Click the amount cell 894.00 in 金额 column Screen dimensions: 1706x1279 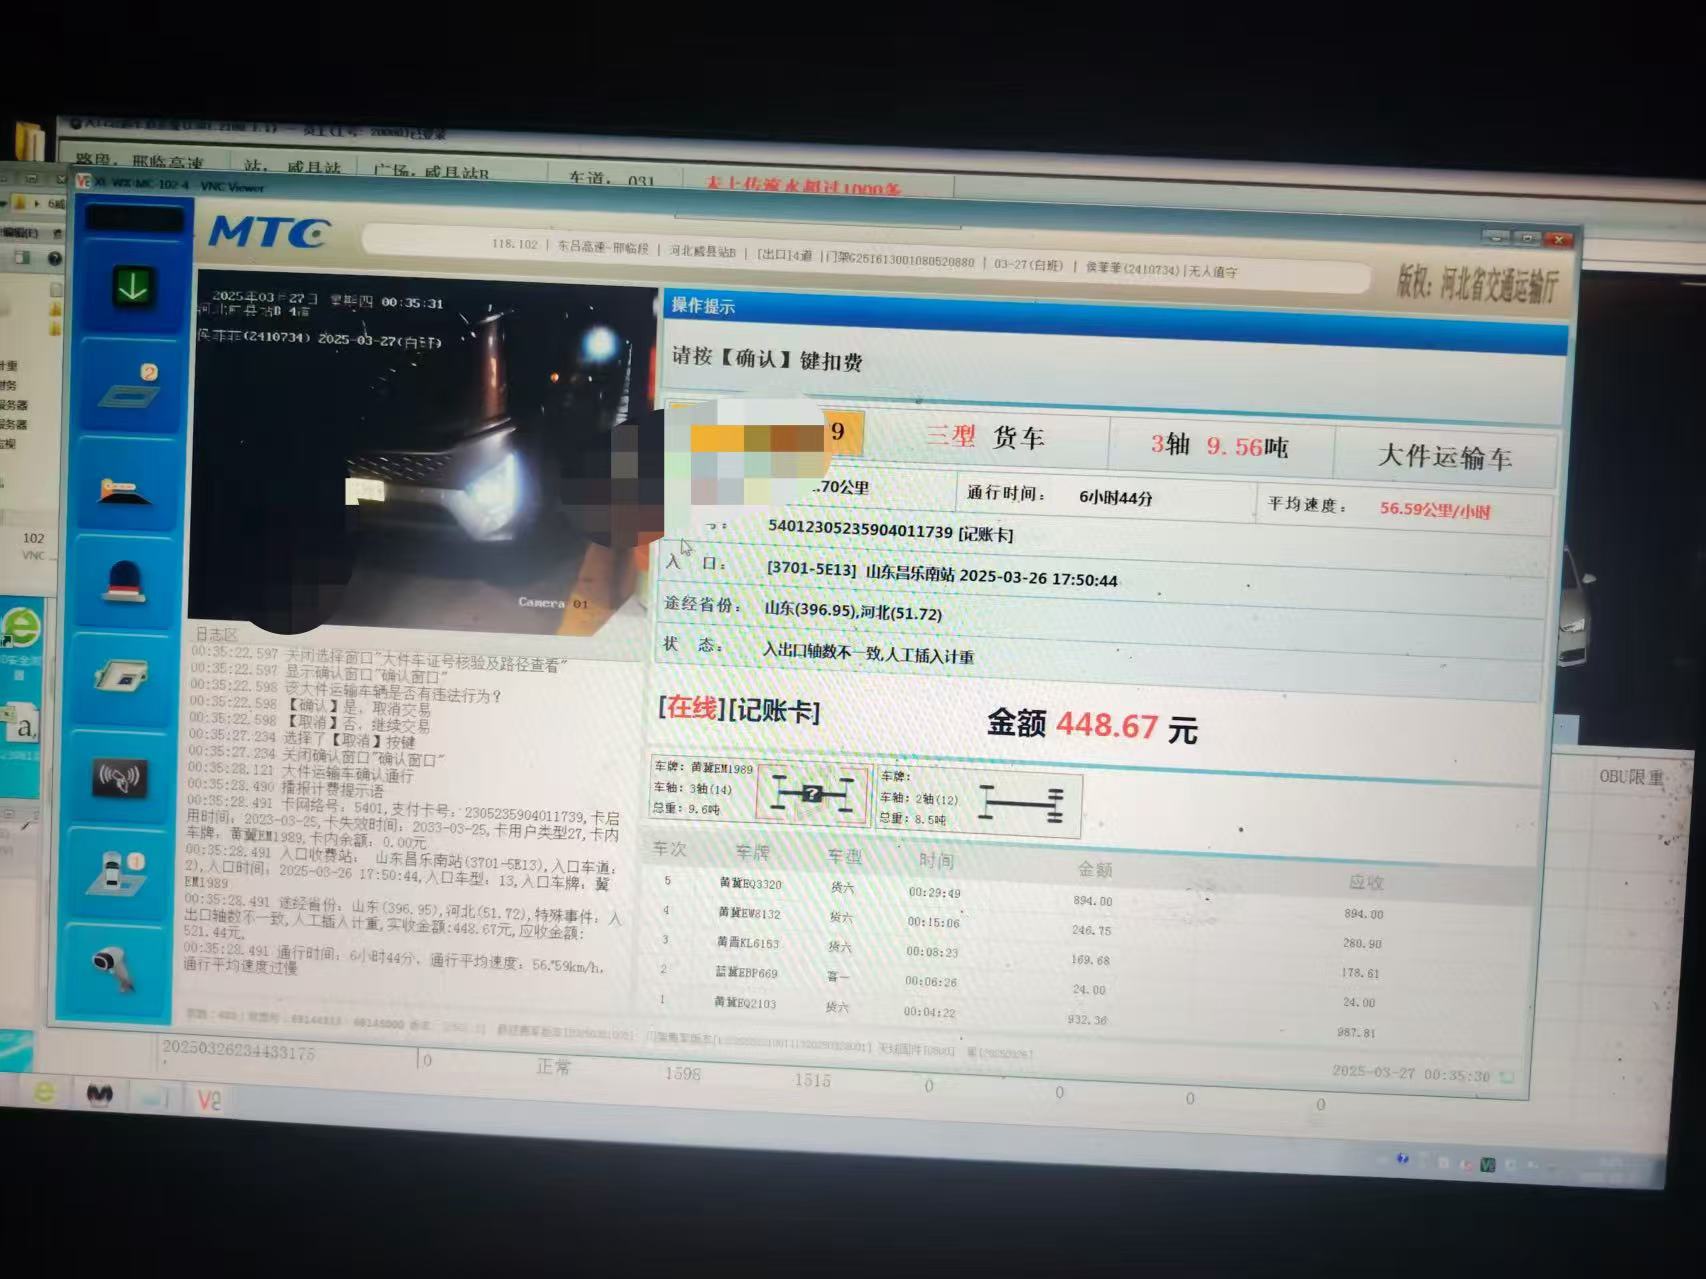click(x=1092, y=901)
